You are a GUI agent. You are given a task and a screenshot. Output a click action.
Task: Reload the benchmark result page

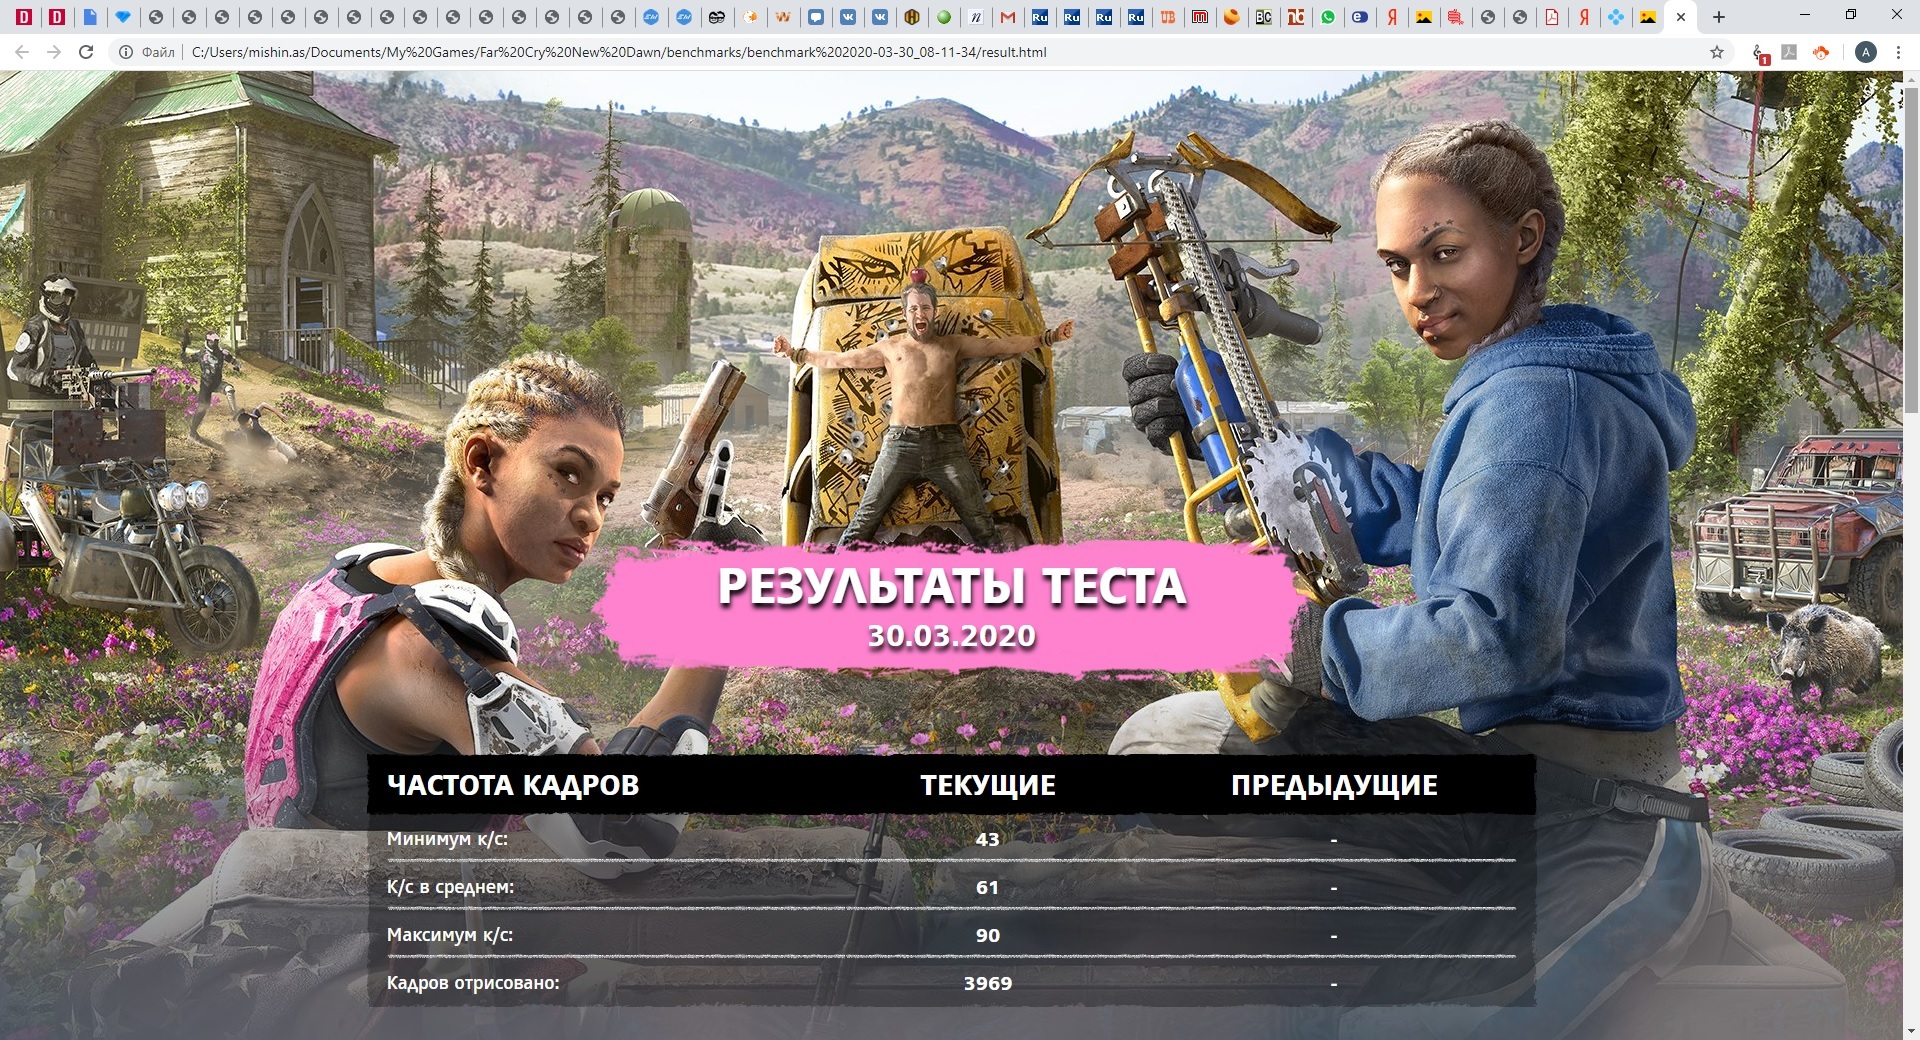coord(86,52)
